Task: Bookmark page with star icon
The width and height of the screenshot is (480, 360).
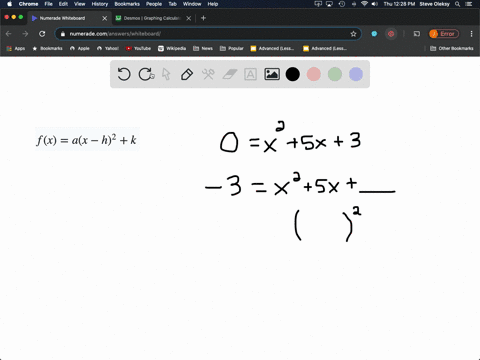Action: [x=353, y=34]
